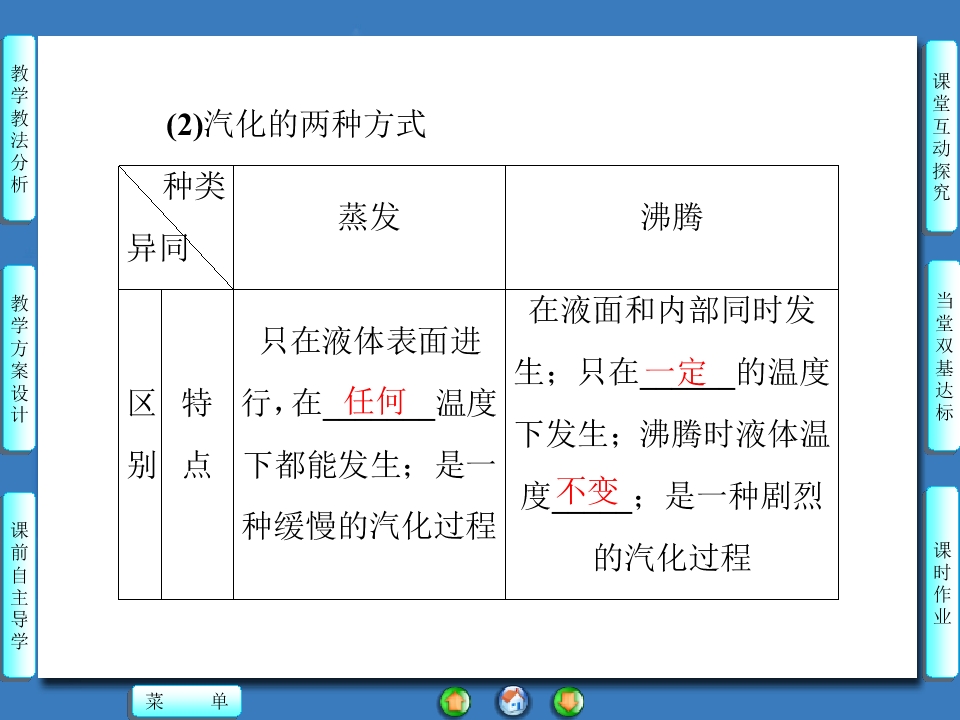Click the home icon at the bottom

tap(513, 701)
